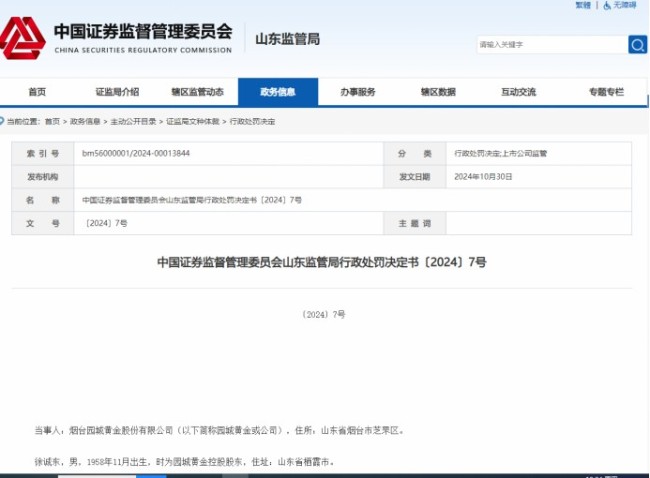
Task: Click the date 2024年10月30日
Action: click(x=483, y=177)
